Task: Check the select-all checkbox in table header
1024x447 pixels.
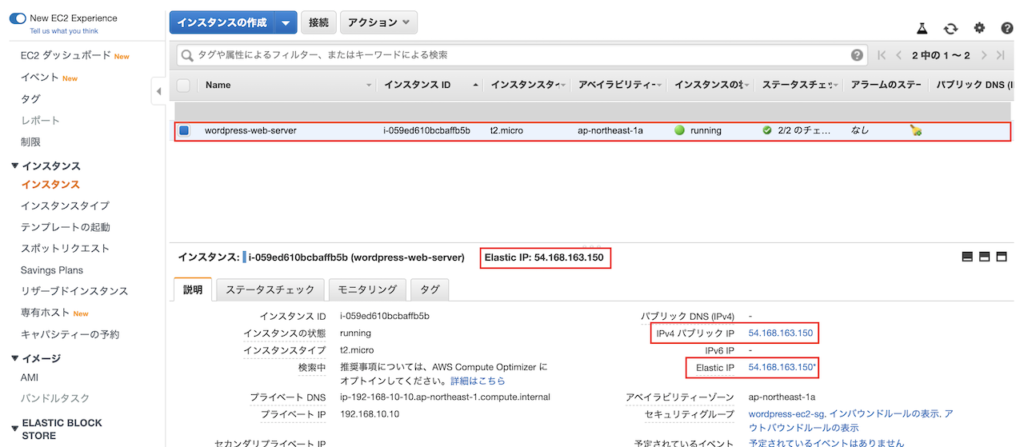Action: point(183,85)
